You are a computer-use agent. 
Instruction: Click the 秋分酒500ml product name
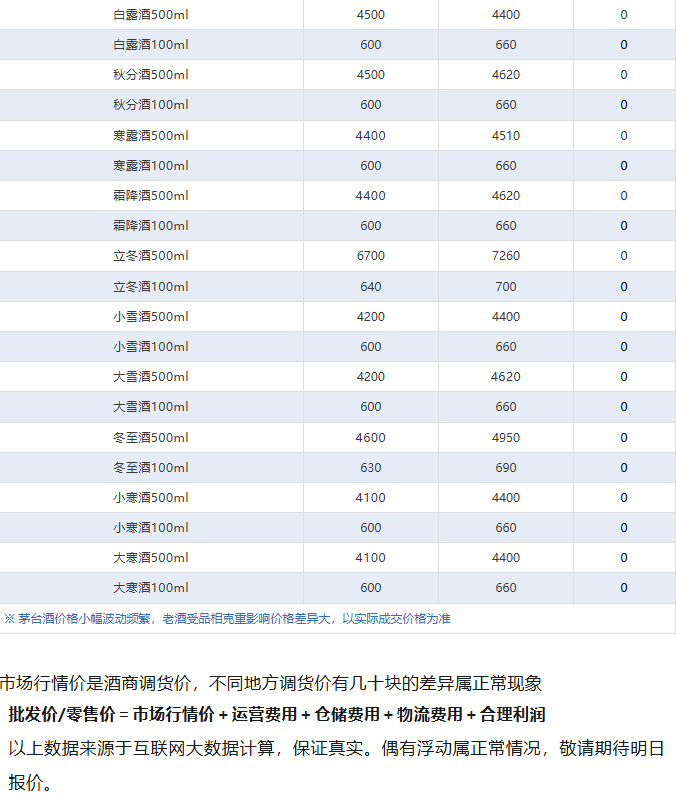point(151,75)
